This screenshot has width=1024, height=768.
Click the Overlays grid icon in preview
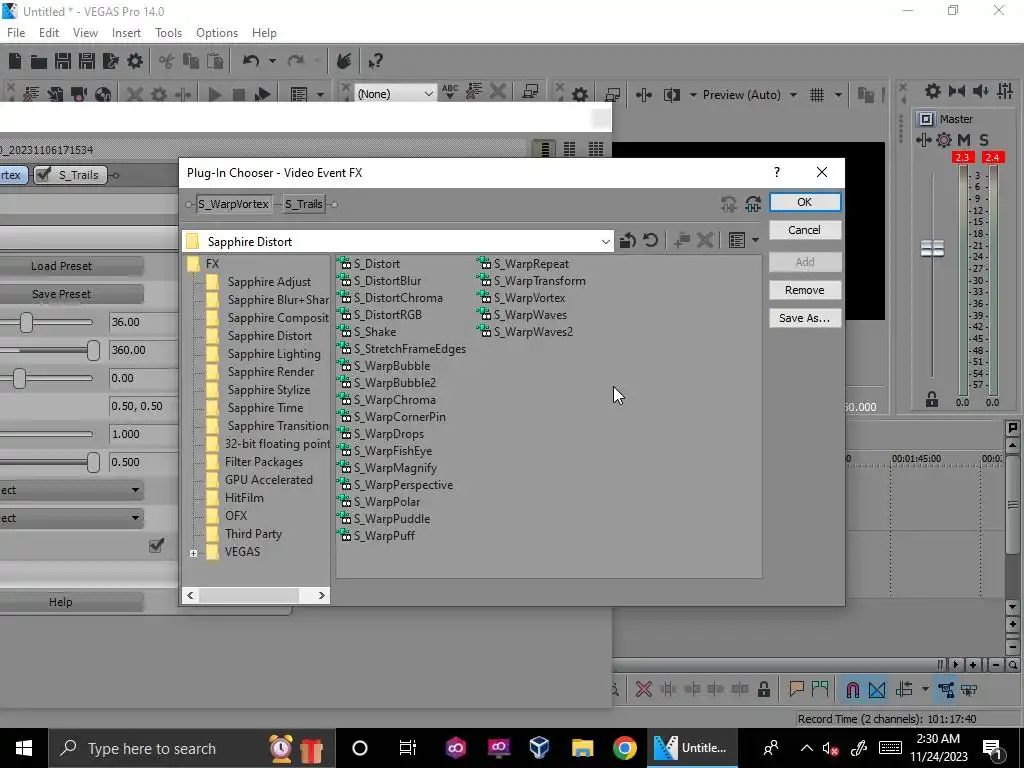pyautogui.click(x=817, y=95)
